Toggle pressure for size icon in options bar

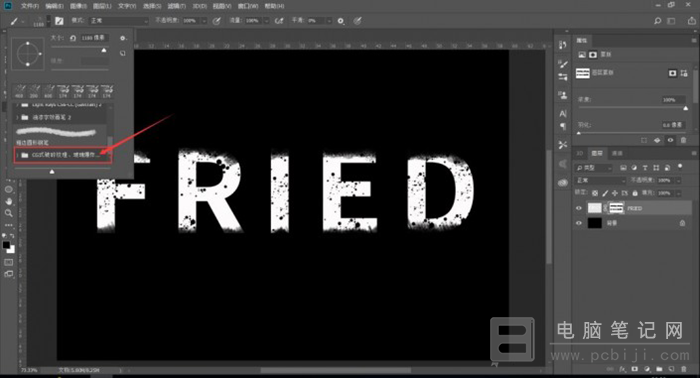tap(358, 21)
